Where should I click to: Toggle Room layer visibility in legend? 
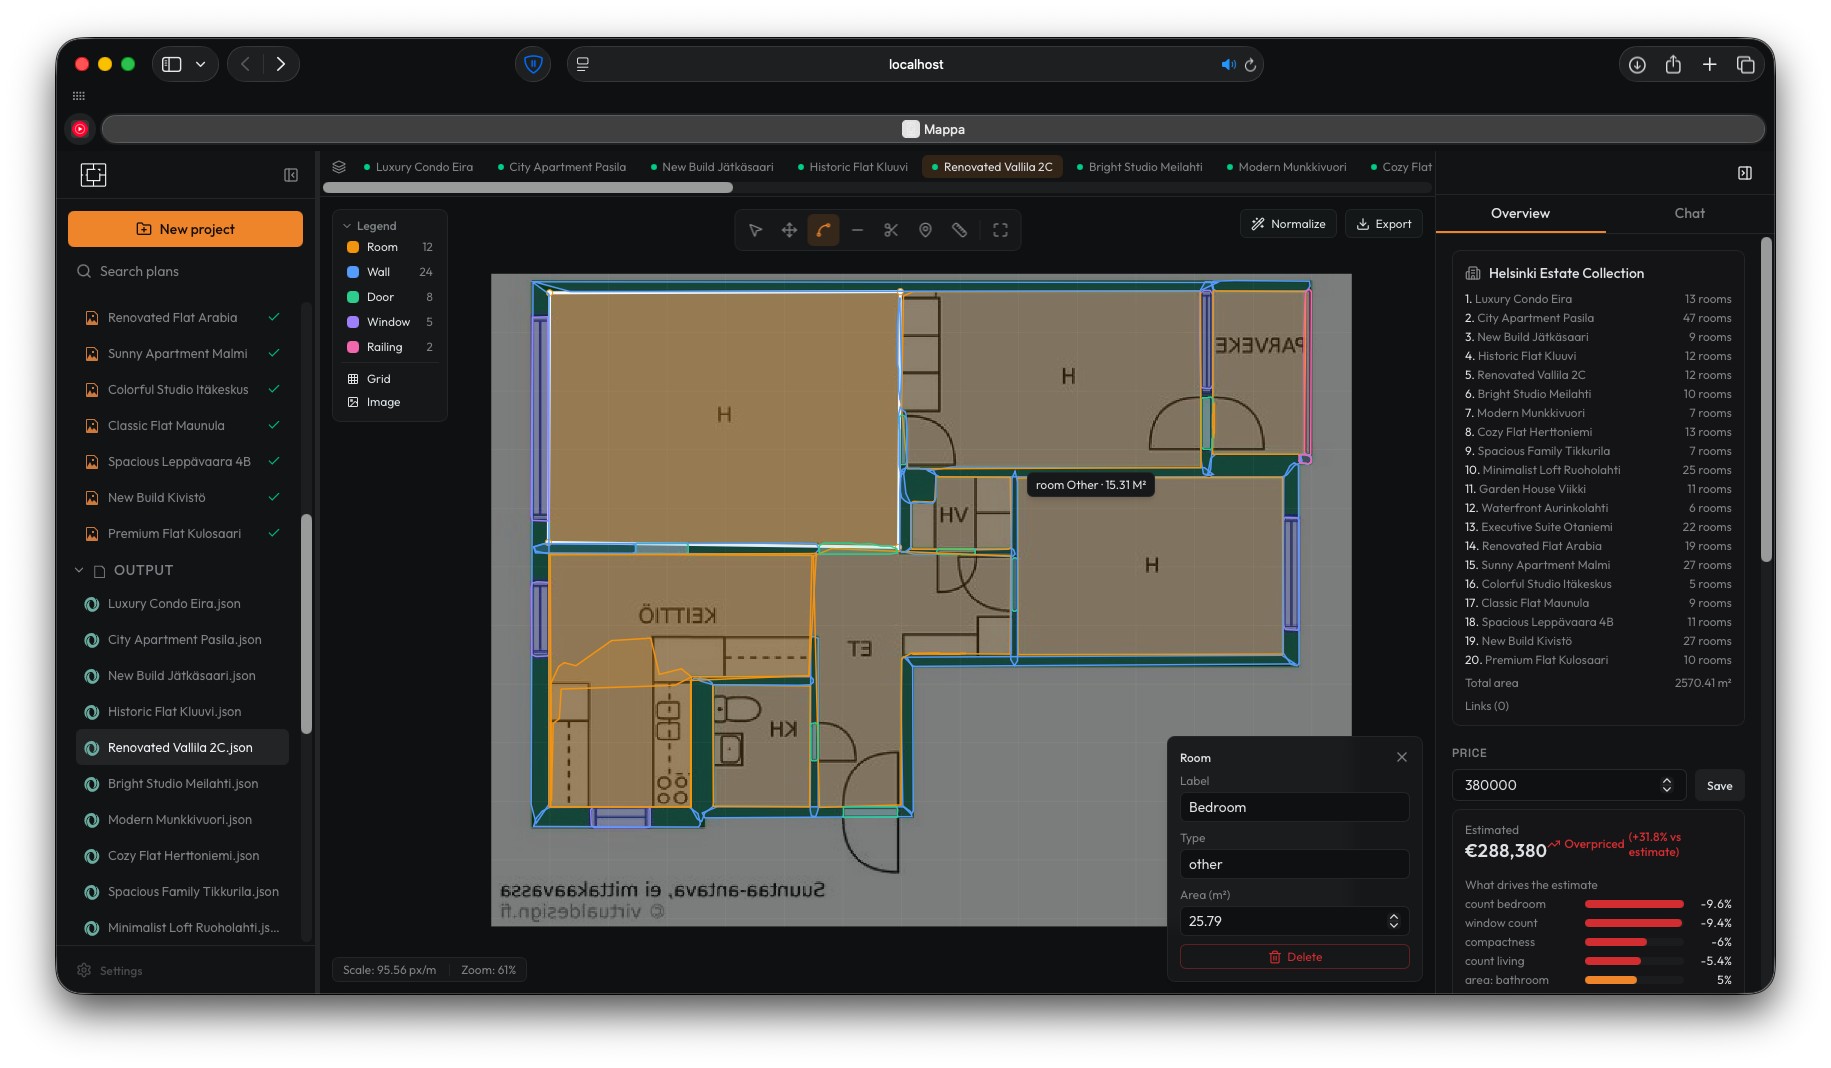tap(389, 247)
